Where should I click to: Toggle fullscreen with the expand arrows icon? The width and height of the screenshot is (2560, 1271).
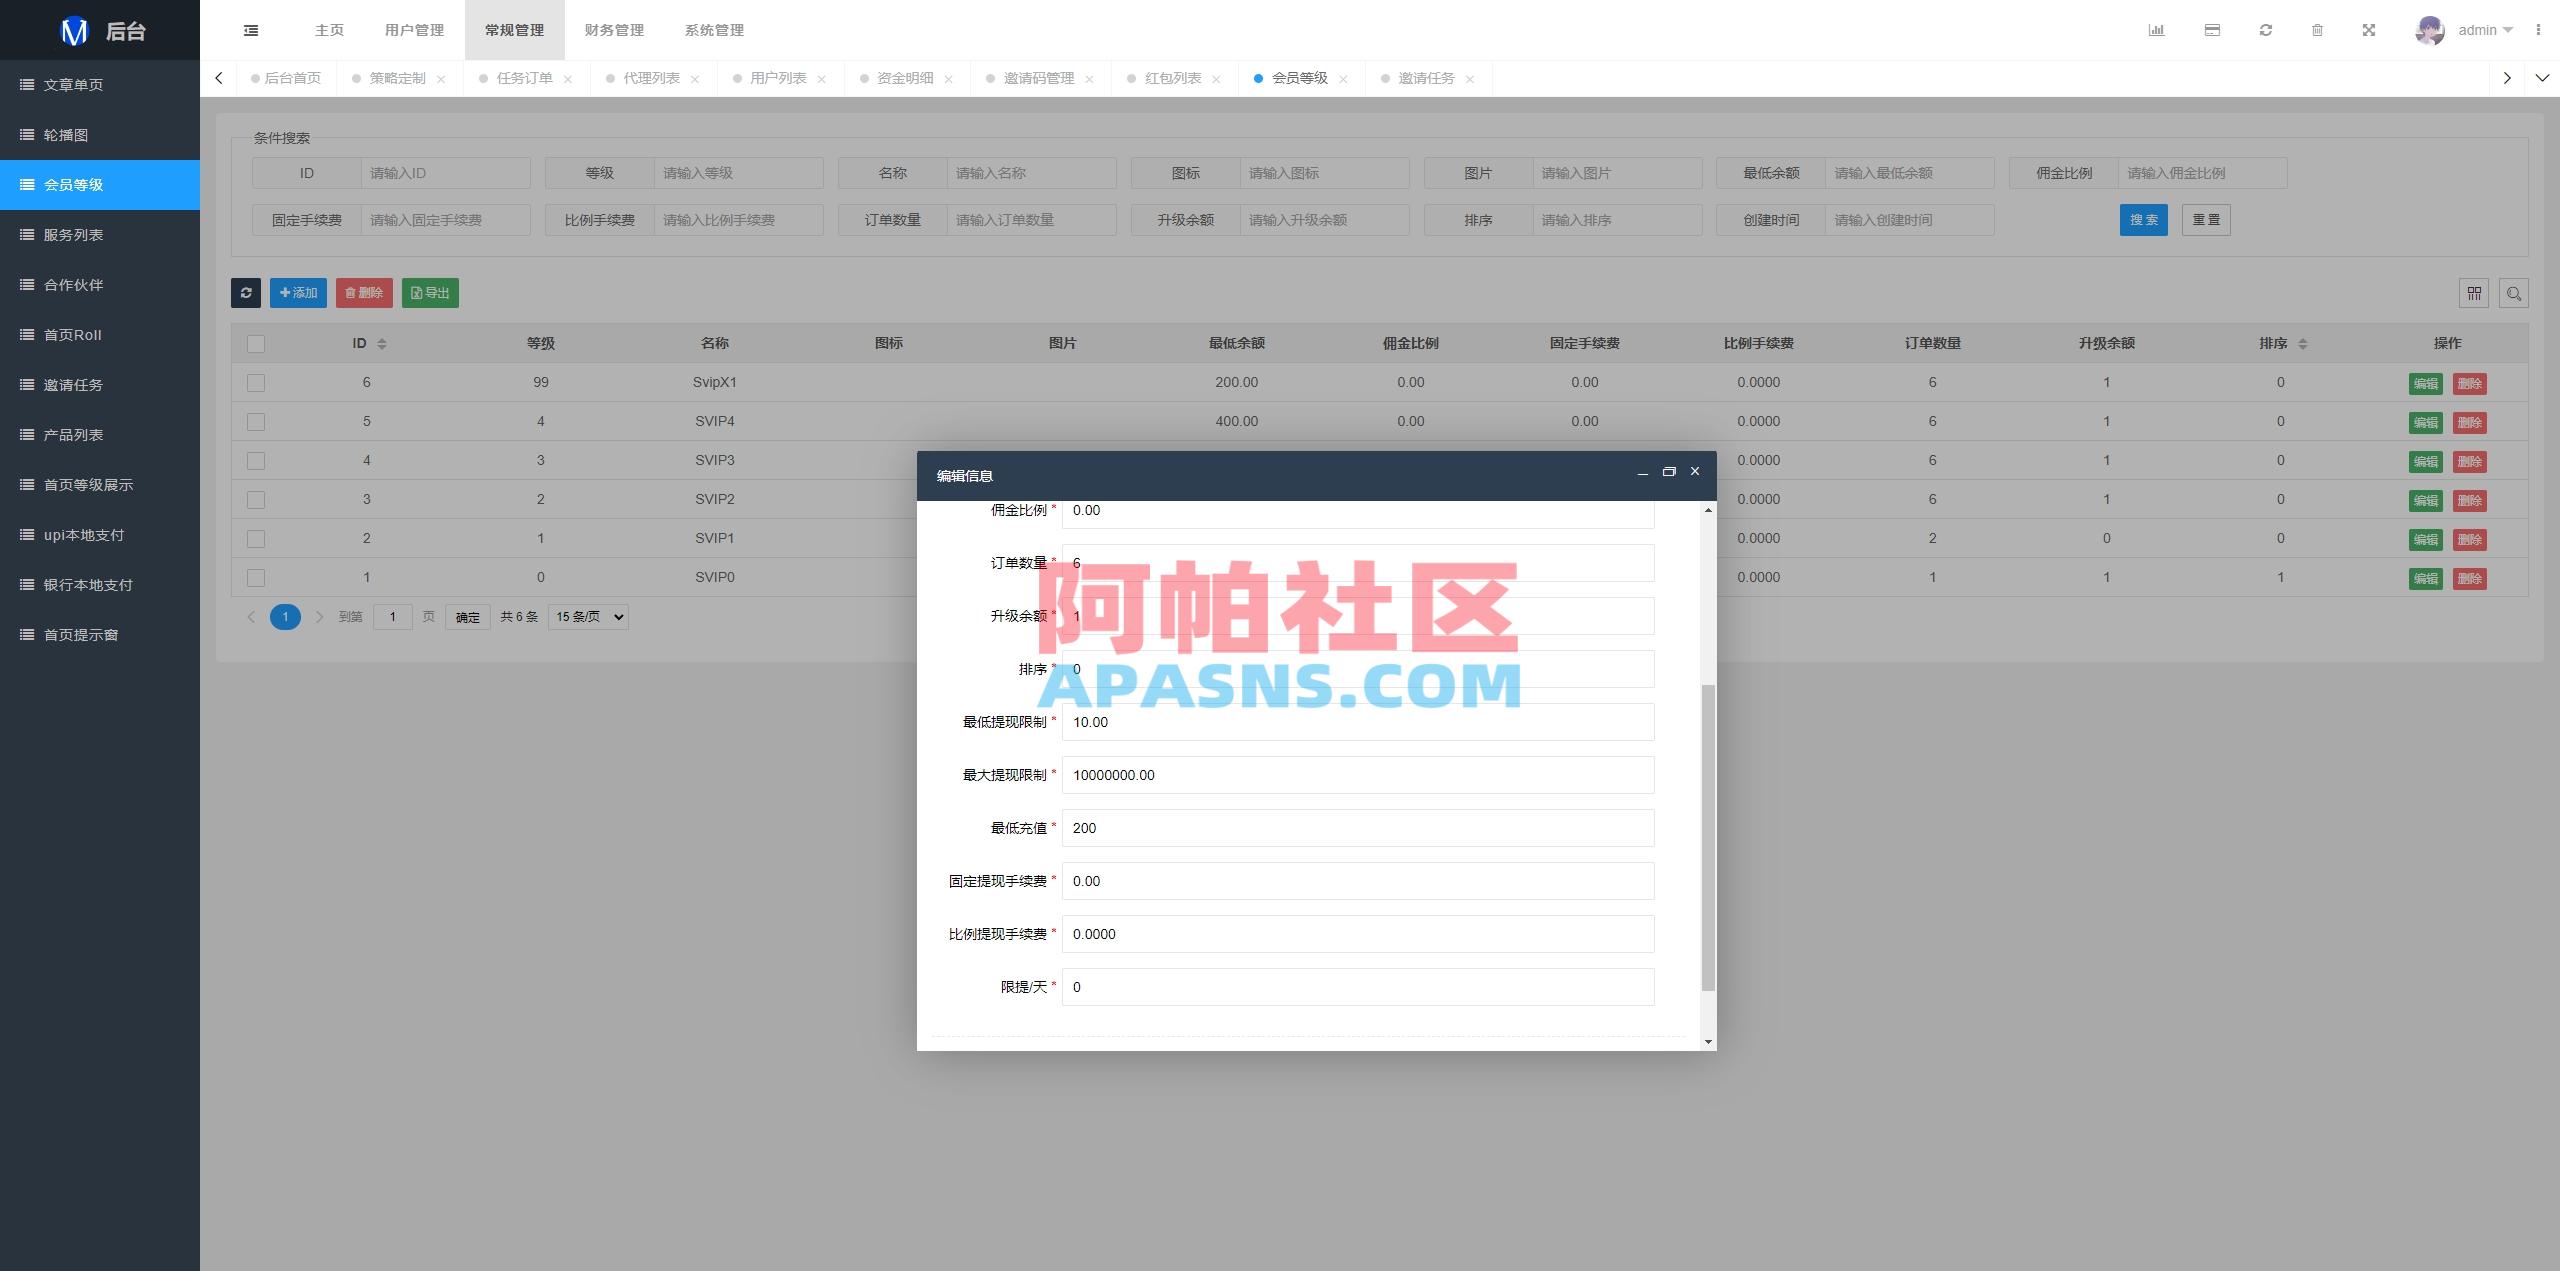coord(2370,30)
